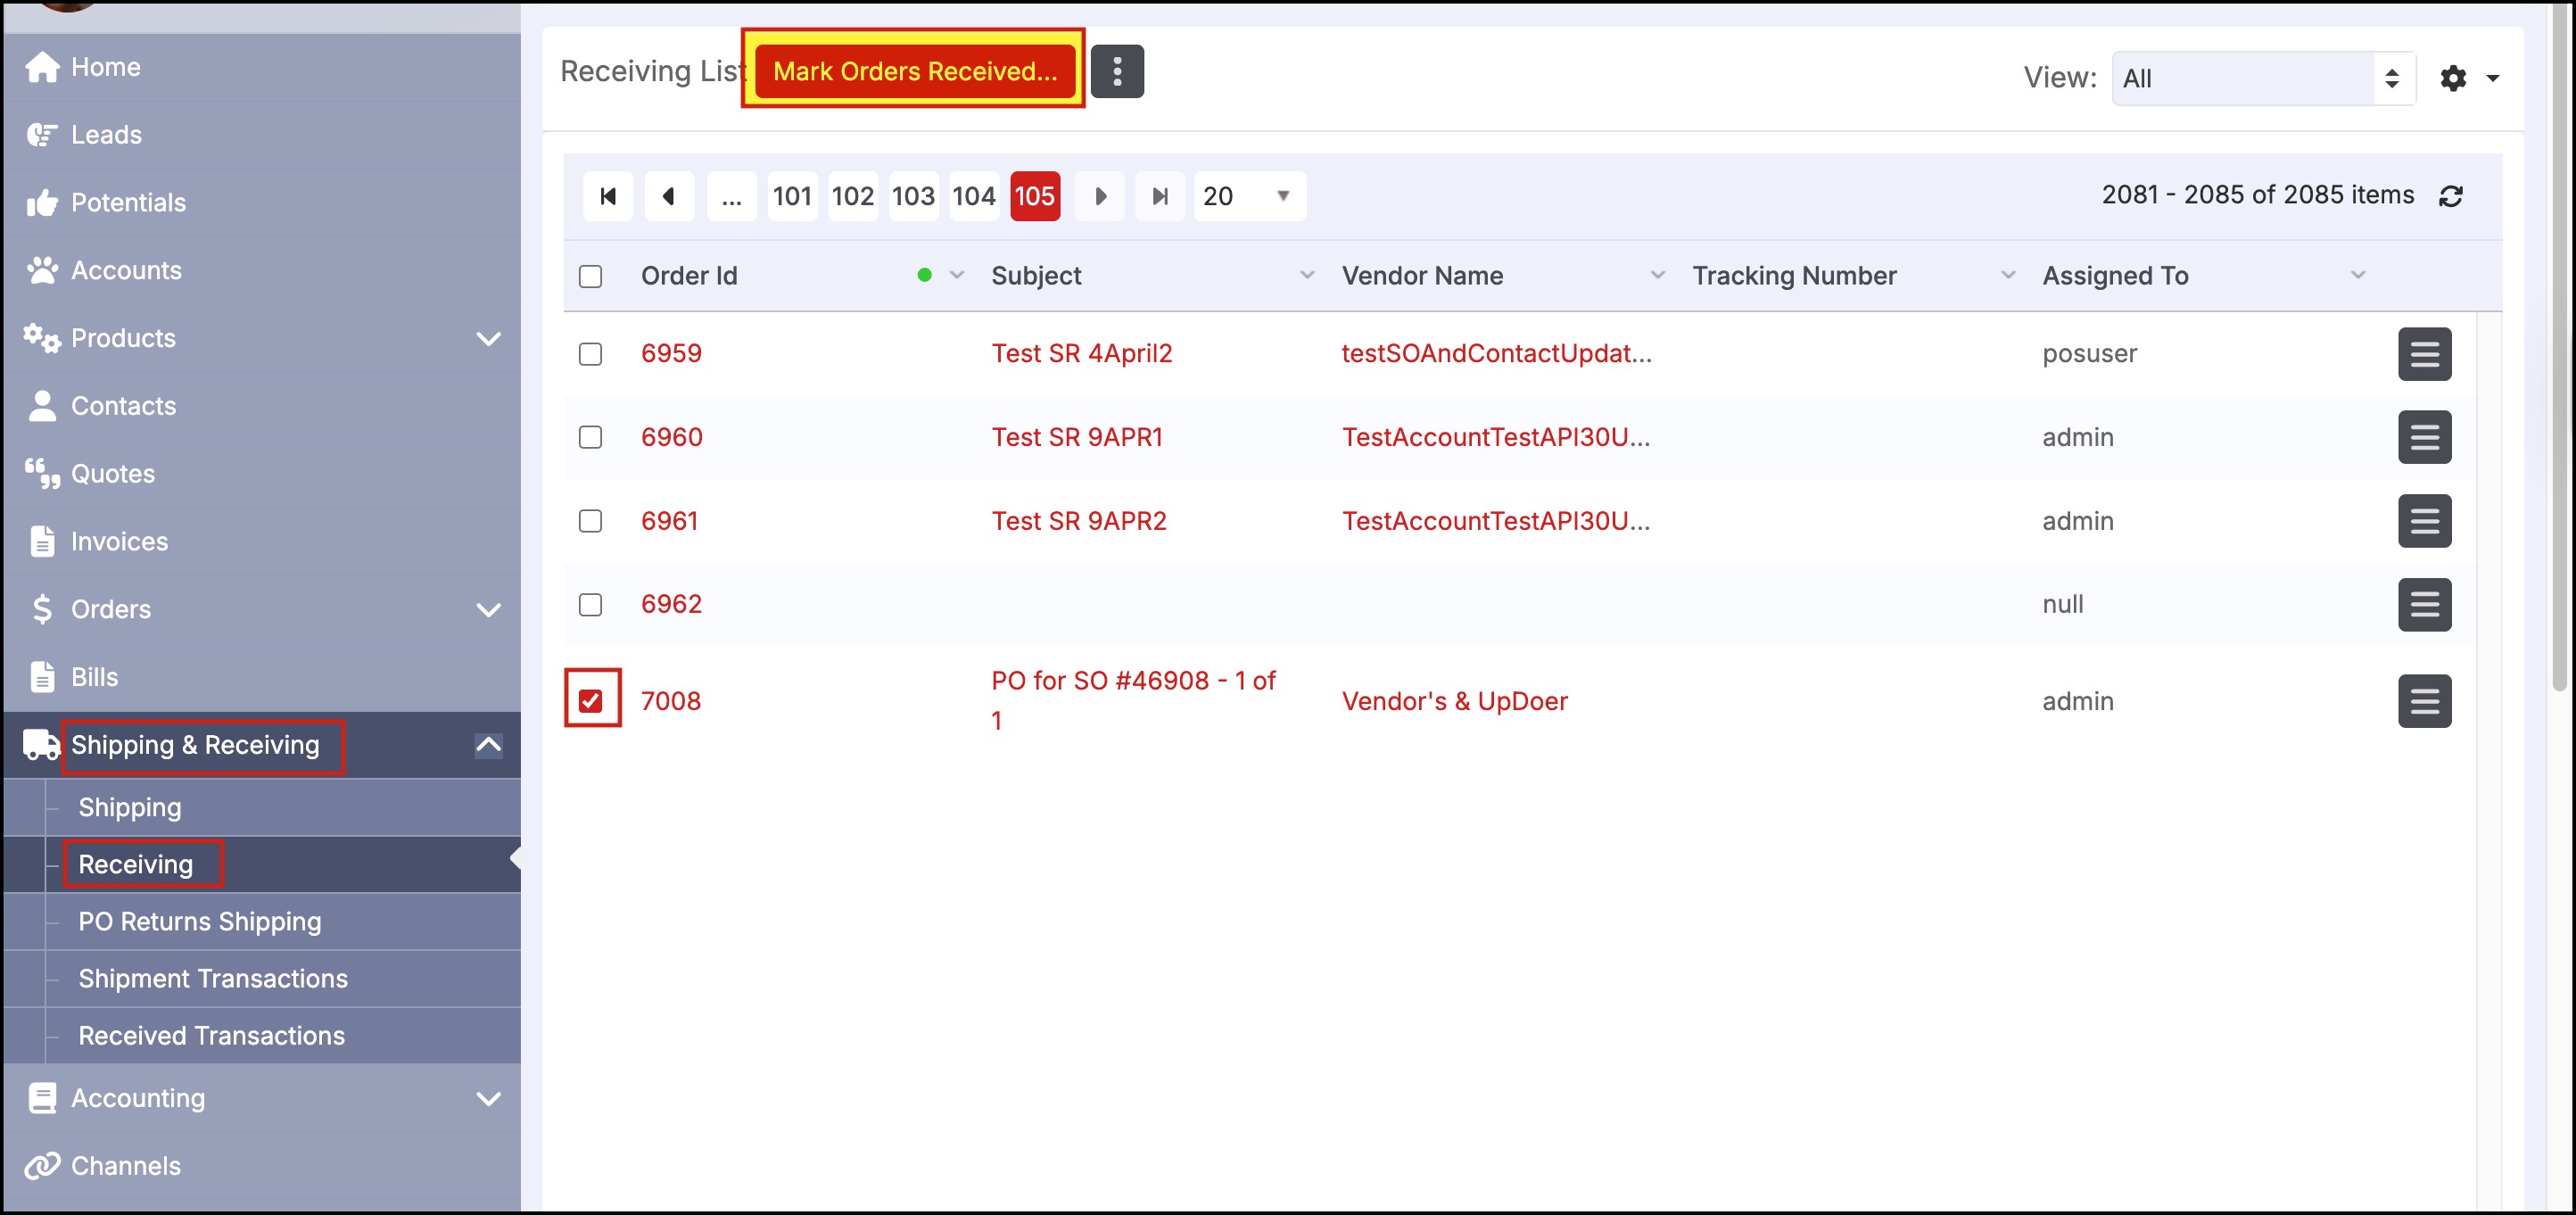This screenshot has height=1215, width=2576.
Task: Click the three-dot more actions icon
Action: [x=1116, y=71]
